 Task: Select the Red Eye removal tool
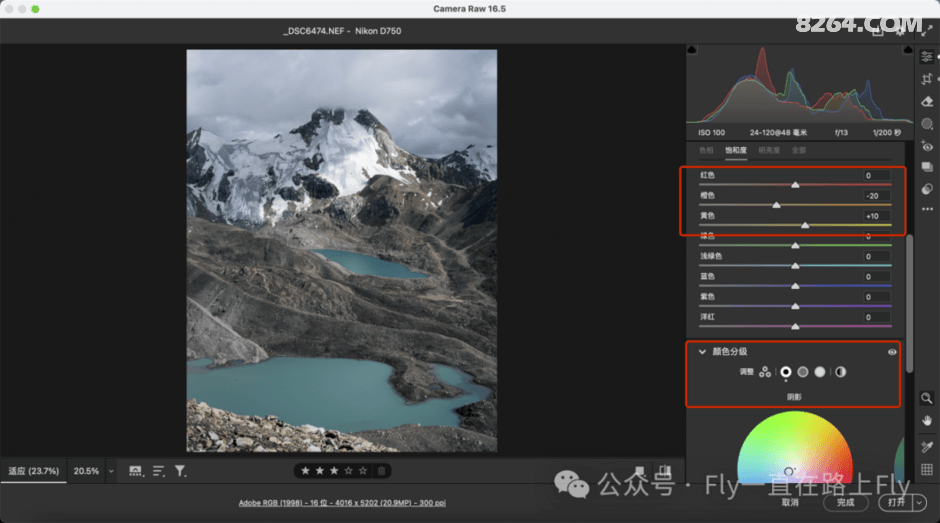(x=927, y=146)
